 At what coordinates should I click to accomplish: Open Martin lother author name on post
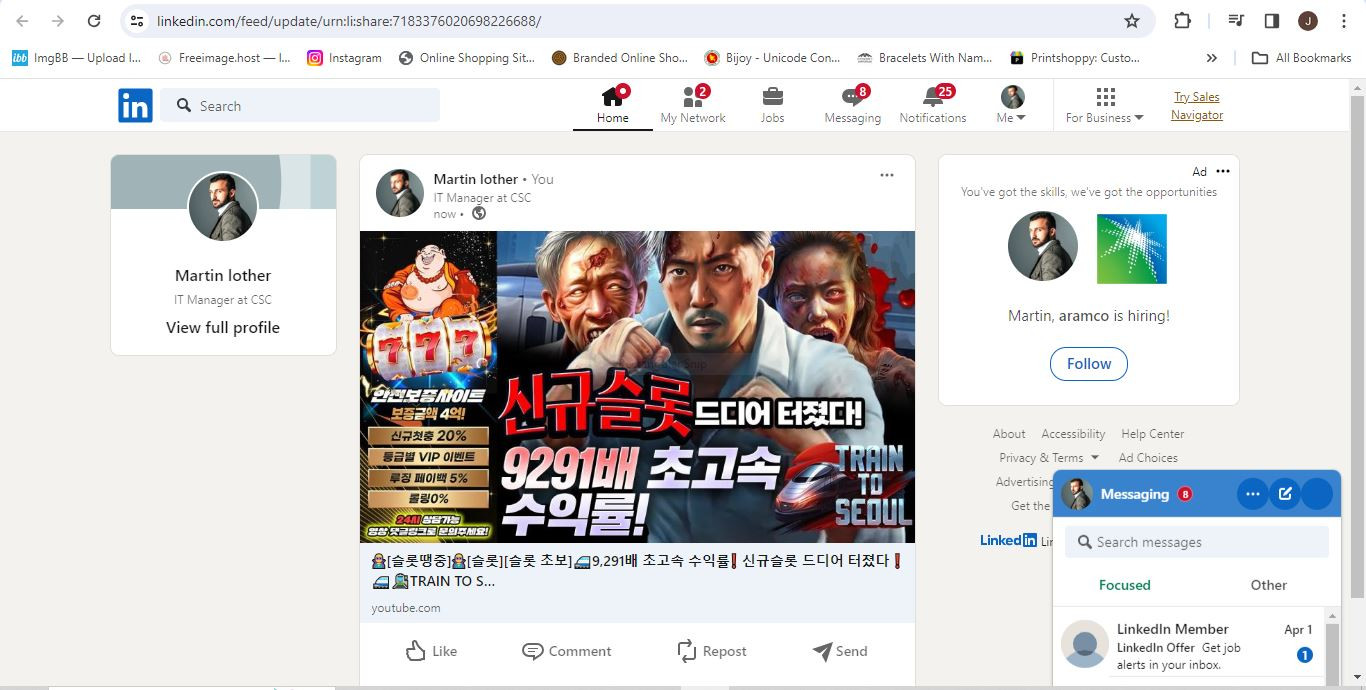(x=476, y=179)
